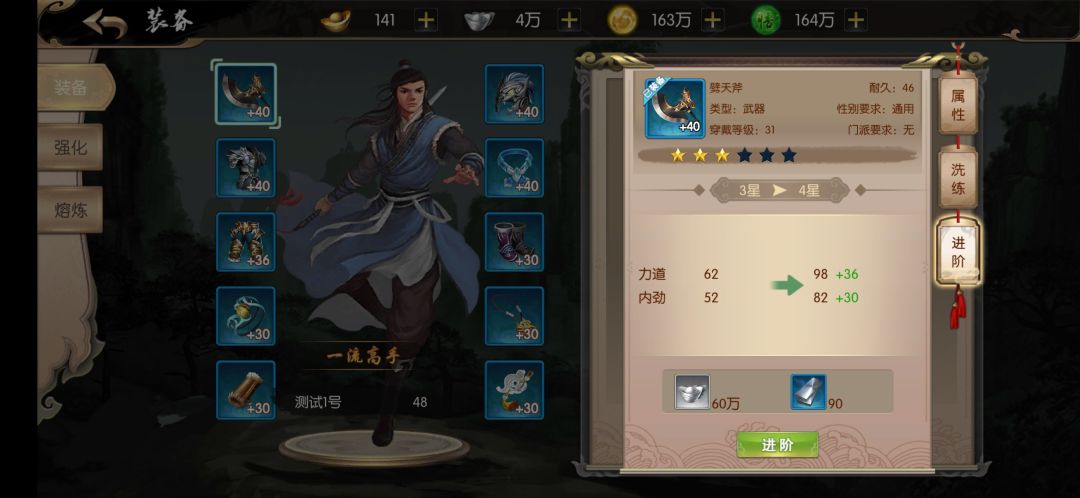This screenshot has width=1080, height=498.
Task: Open the 强化 side tab
Action: click(70, 147)
